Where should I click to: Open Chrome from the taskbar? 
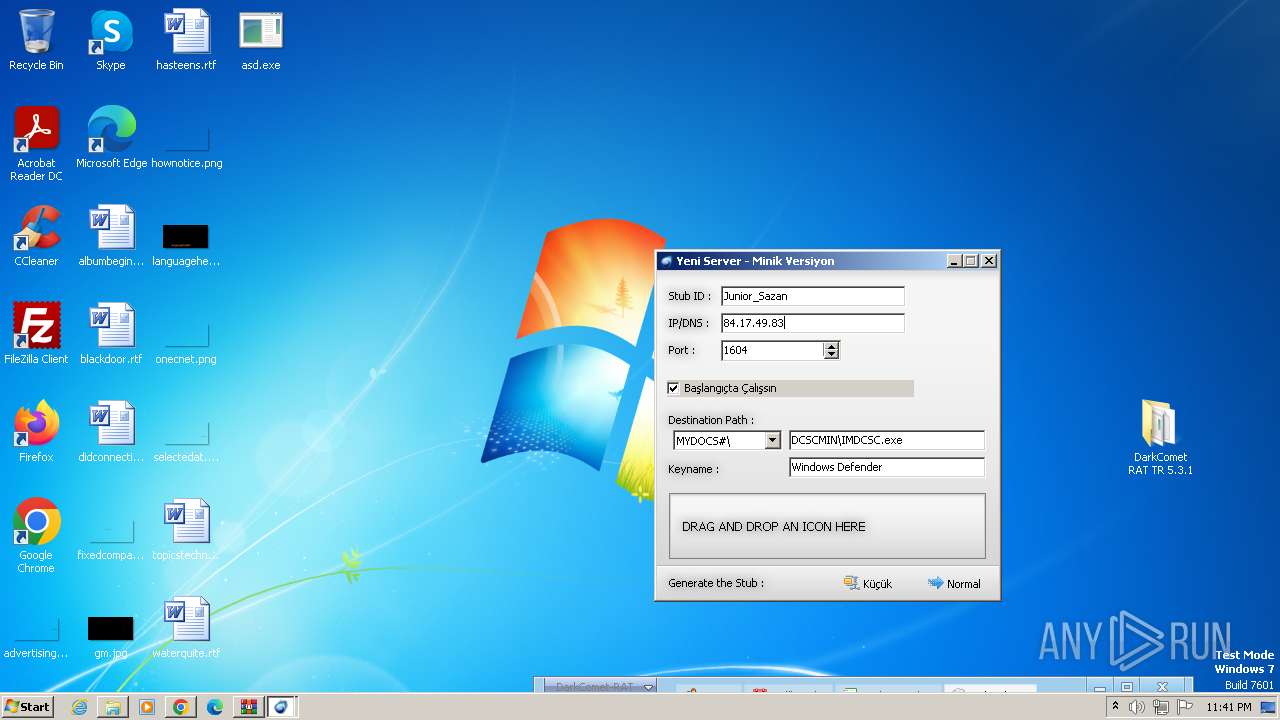click(x=181, y=707)
